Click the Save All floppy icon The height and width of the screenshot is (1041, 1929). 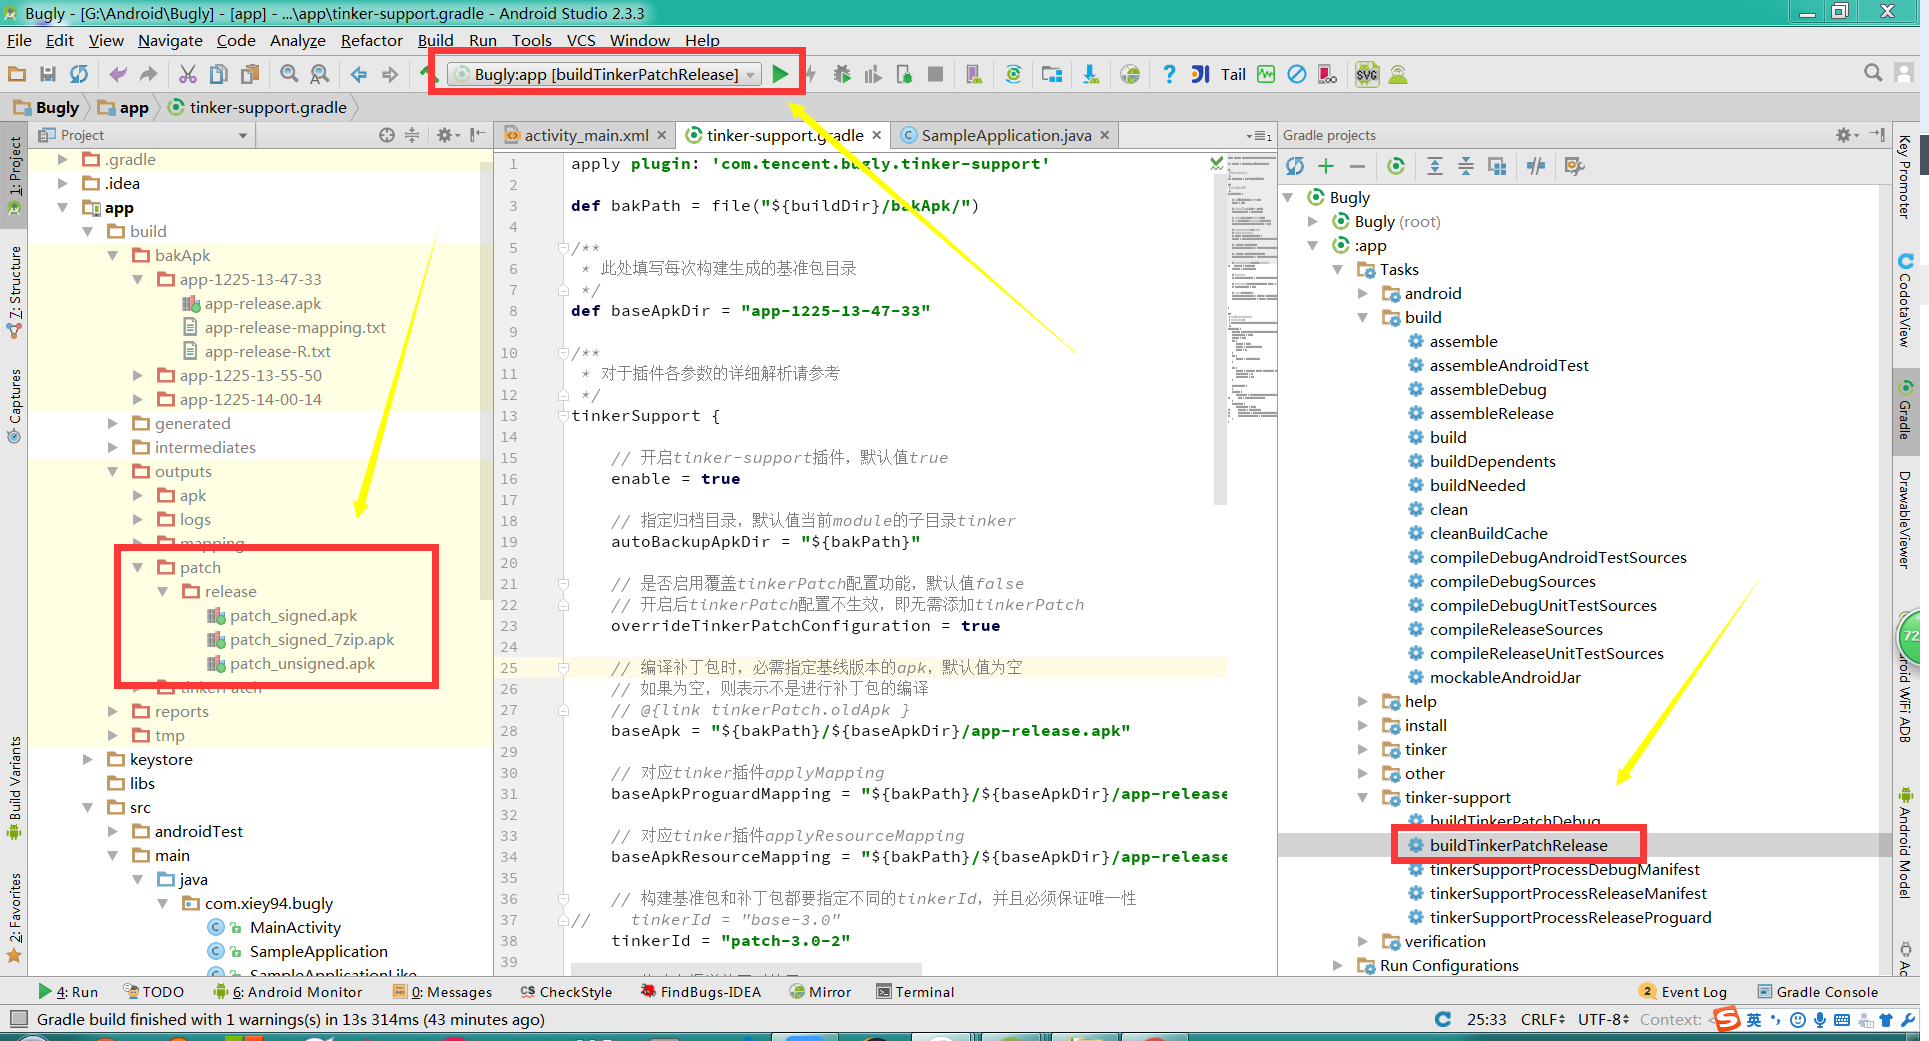point(48,74)
